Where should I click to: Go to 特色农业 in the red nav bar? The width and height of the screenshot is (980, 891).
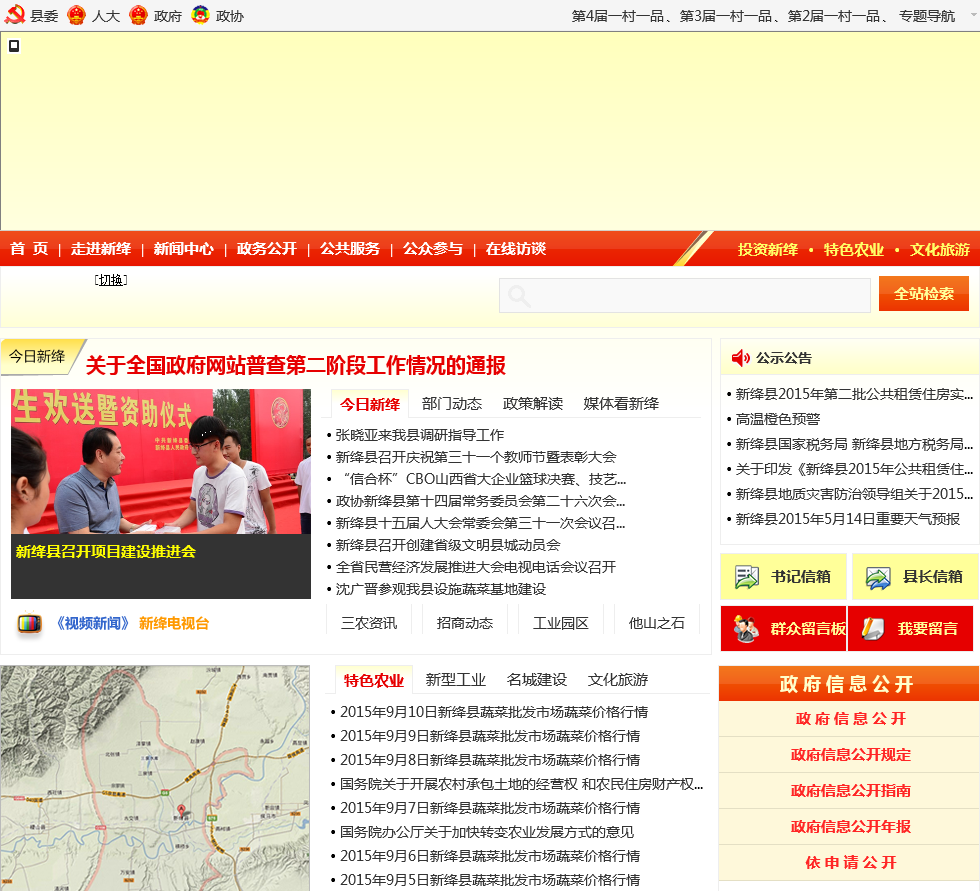[x=854, y=249]
